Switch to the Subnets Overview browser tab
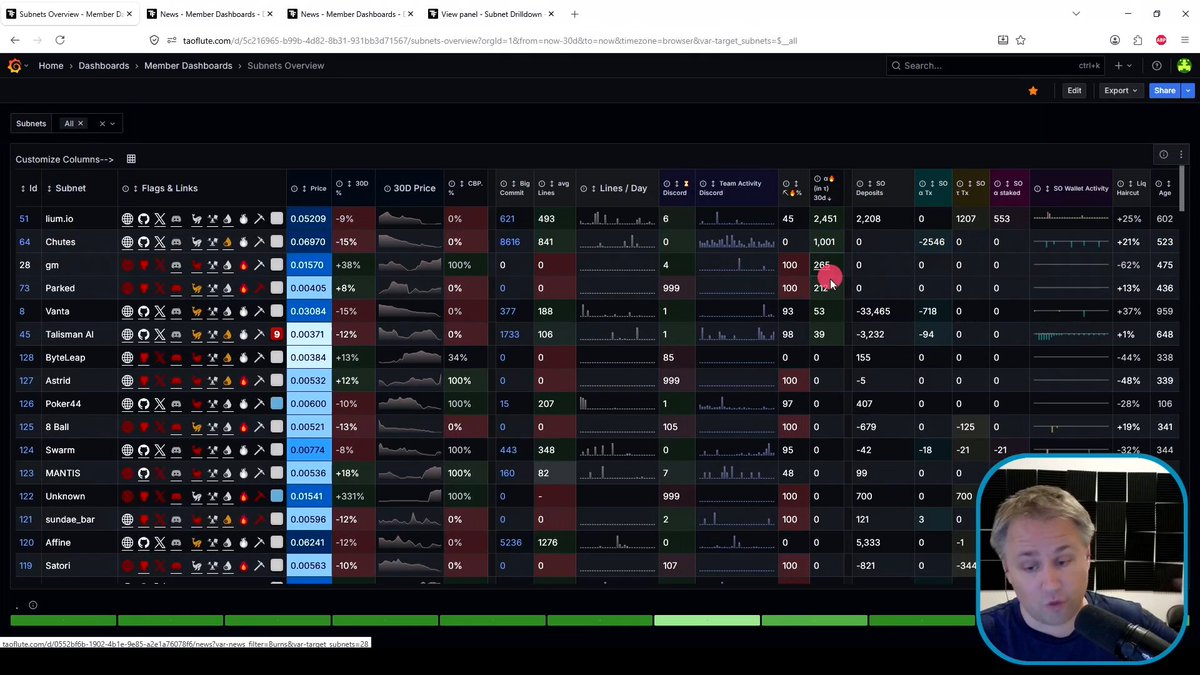This screenshot has width=1200, height=675. [x=69, y=14]
